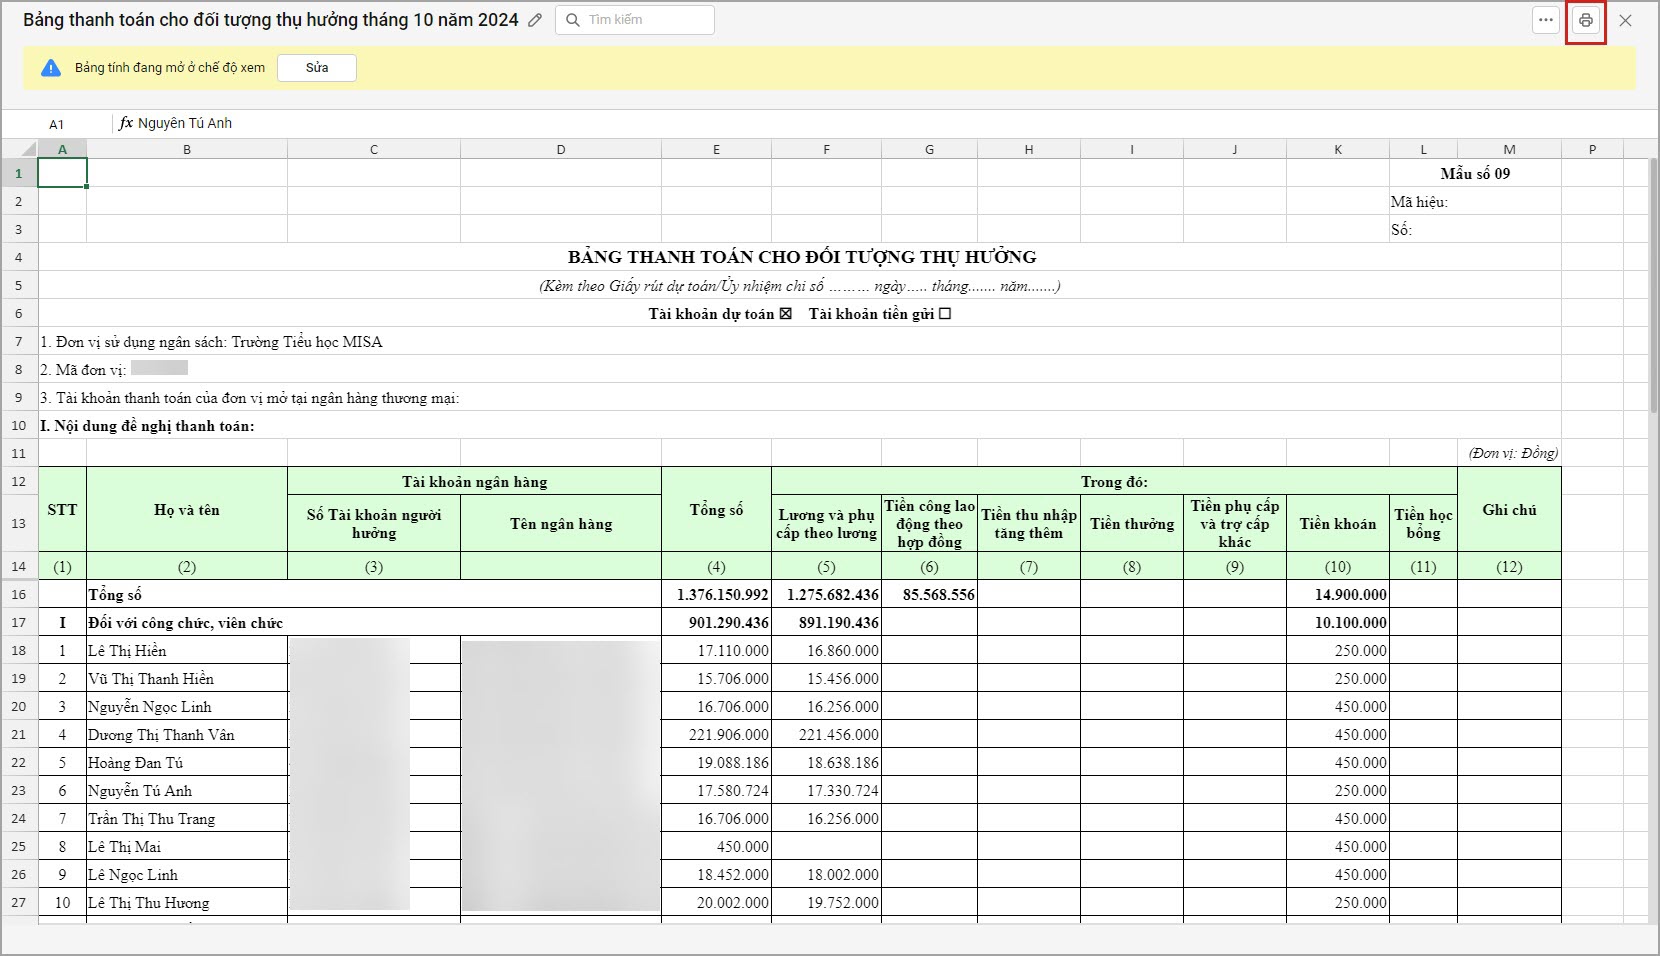Tick the Tài khoản tiền gửi checkbox

(945, 314)
